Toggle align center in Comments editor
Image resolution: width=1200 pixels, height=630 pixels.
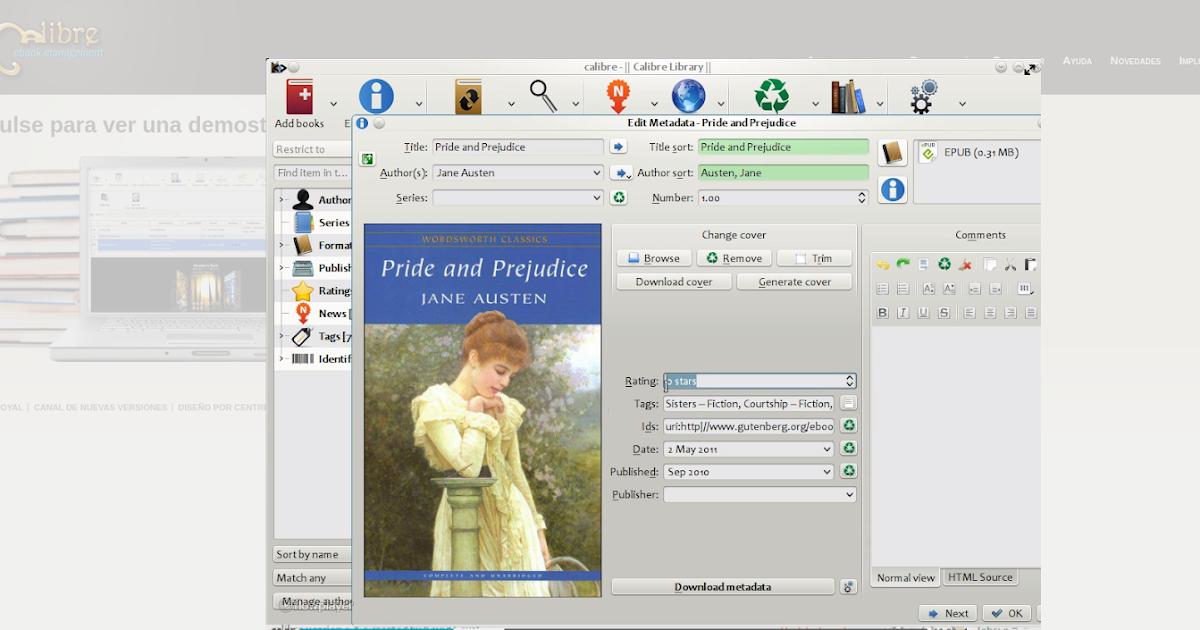[990, 313]
